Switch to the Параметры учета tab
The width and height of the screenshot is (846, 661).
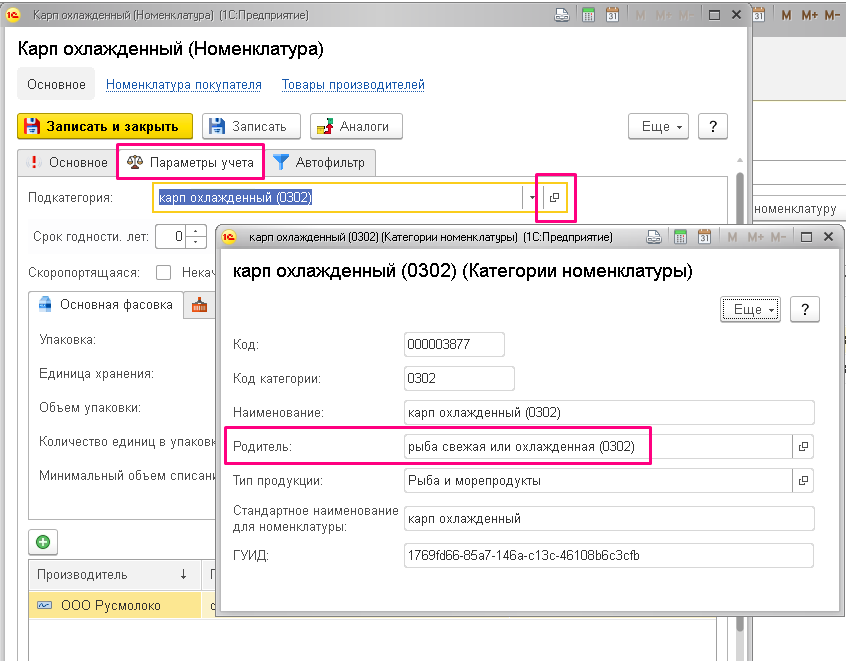tap(190, 162)
